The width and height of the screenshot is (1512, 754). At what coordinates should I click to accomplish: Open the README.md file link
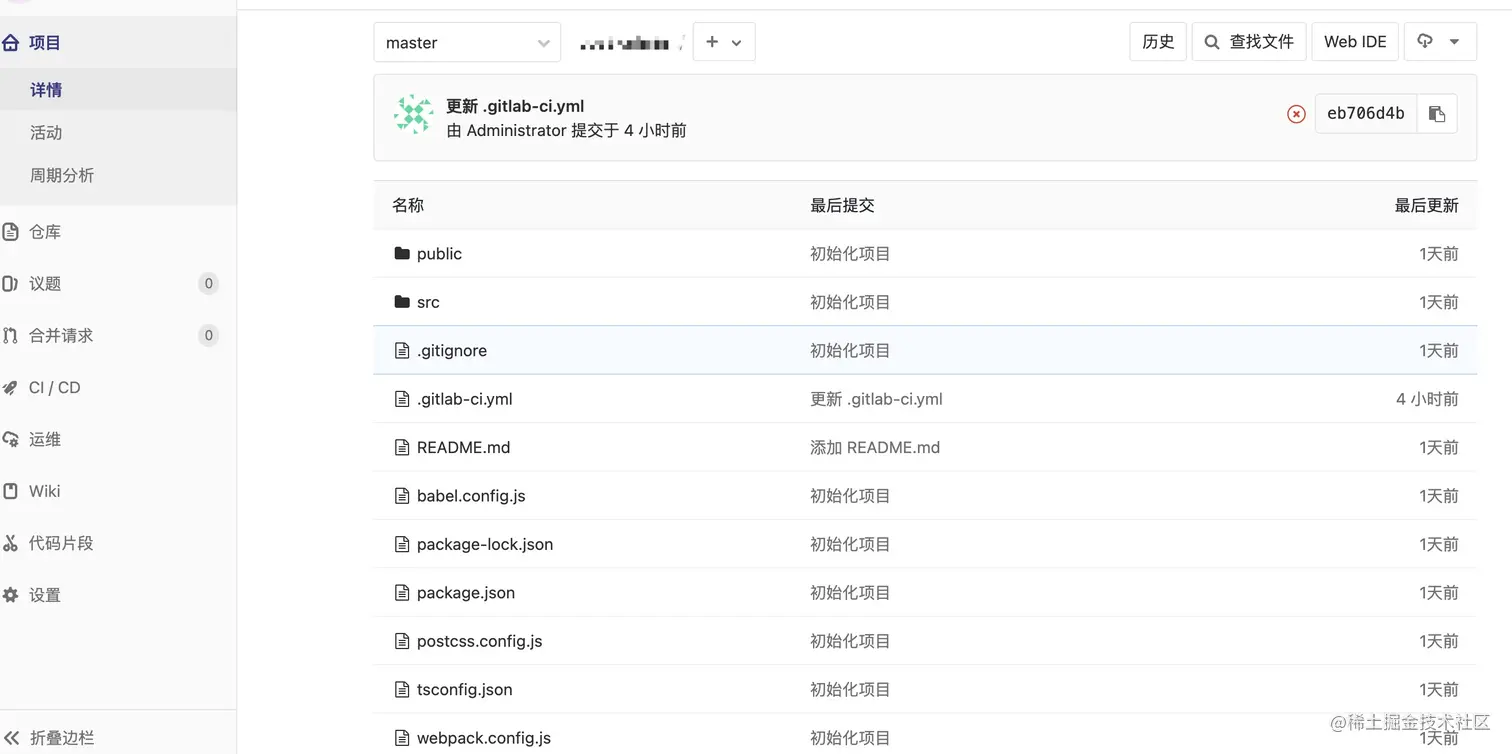[464, 447]
